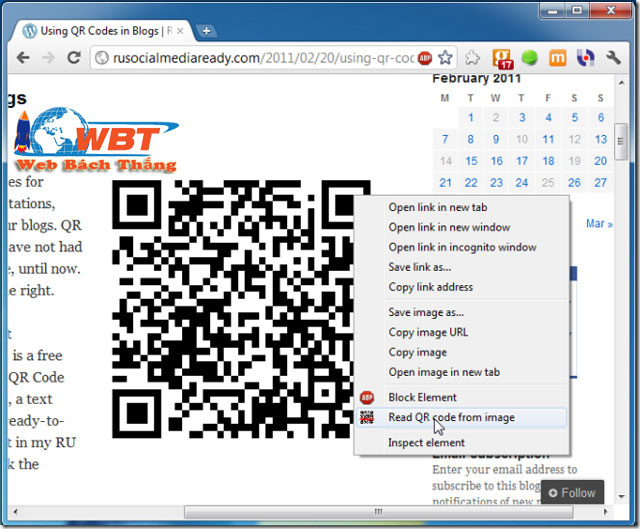Click the orange extension icon with badge 17

pos(502,58)
